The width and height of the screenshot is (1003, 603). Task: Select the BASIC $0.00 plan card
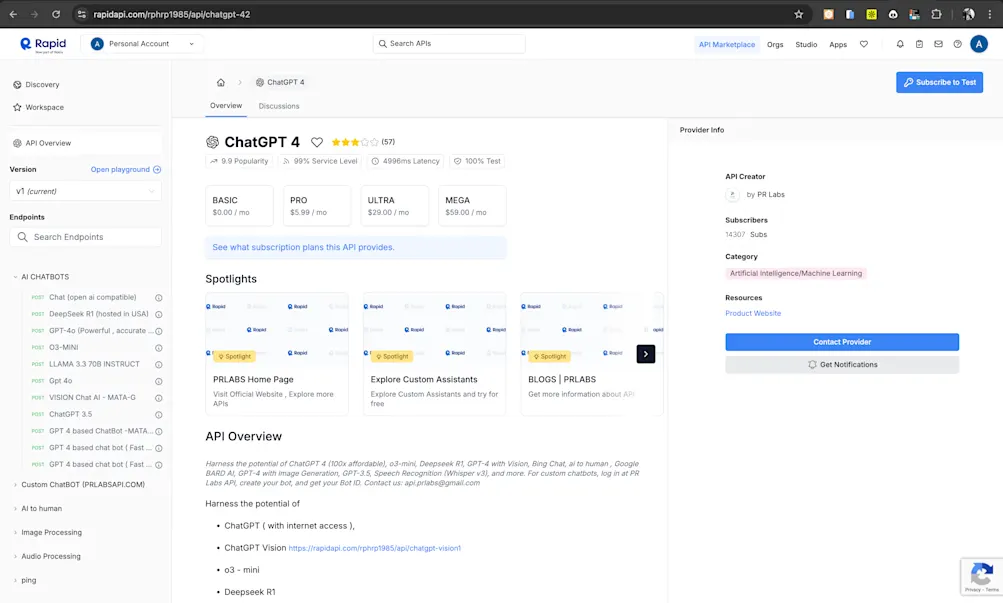pyautogui.click(x=239, y=206)
